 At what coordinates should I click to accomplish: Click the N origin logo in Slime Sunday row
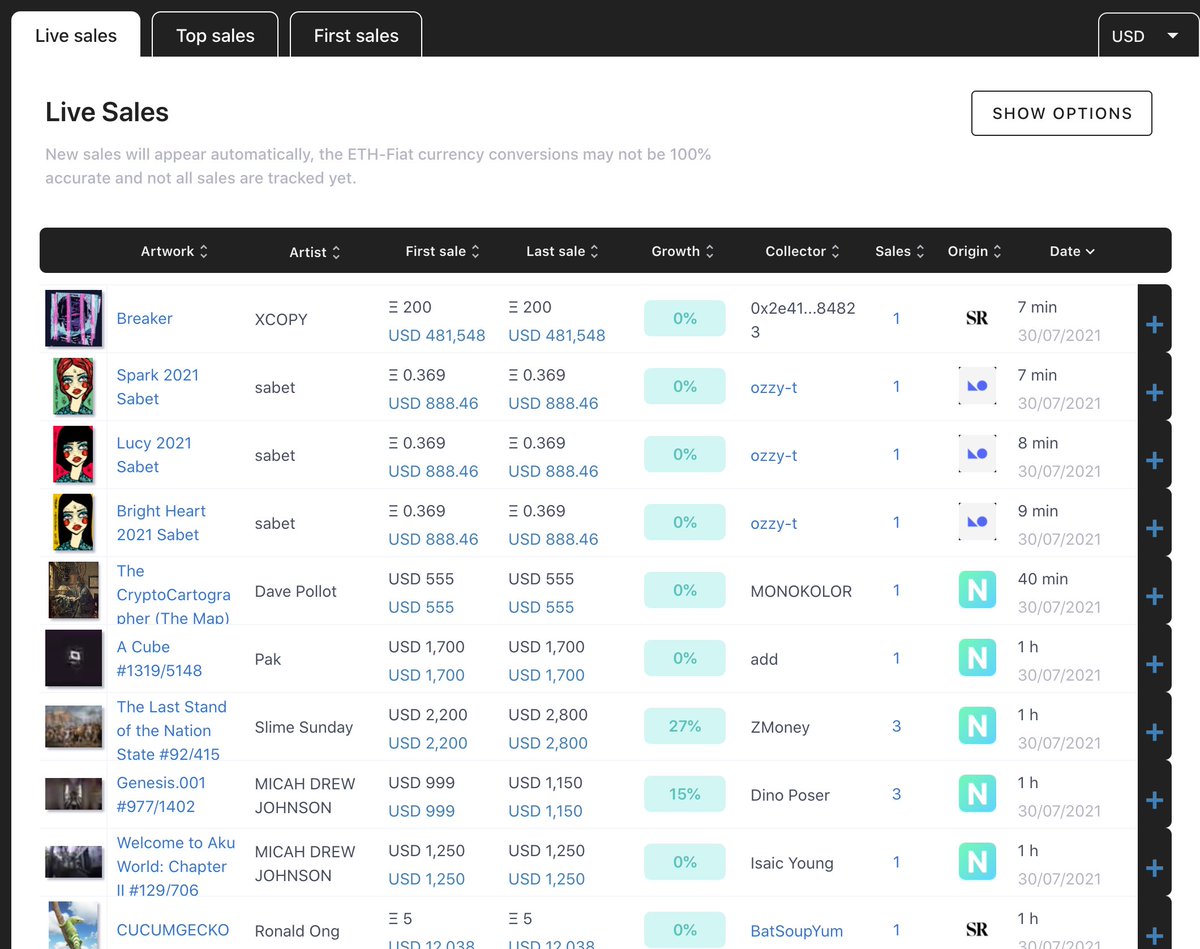977,726
